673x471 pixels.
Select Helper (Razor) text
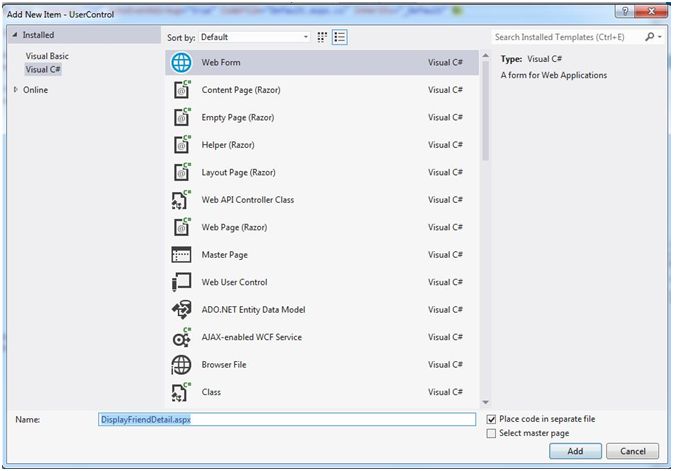click(x=228, y=145)
